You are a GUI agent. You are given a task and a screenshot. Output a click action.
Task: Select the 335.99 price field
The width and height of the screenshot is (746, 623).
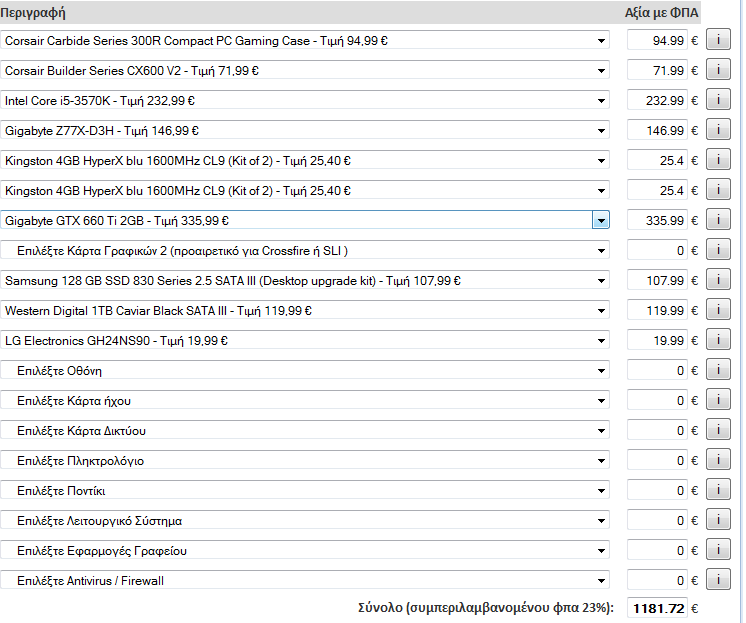click(x=657, y=220)
